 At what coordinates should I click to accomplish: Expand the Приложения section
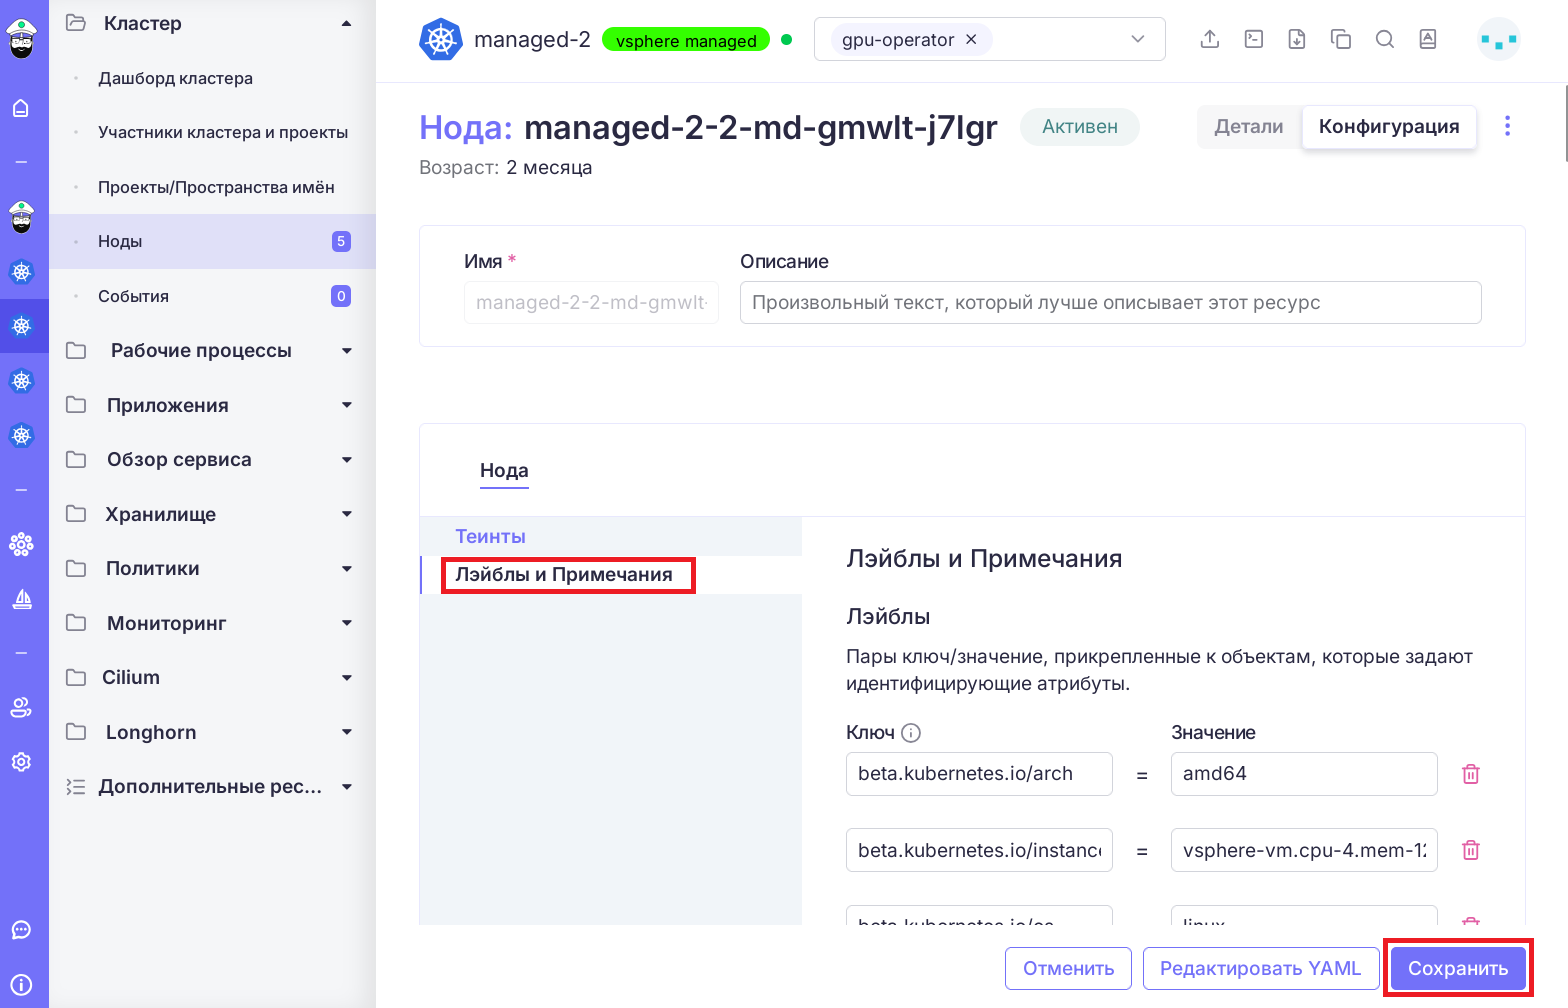pos(347,405)
